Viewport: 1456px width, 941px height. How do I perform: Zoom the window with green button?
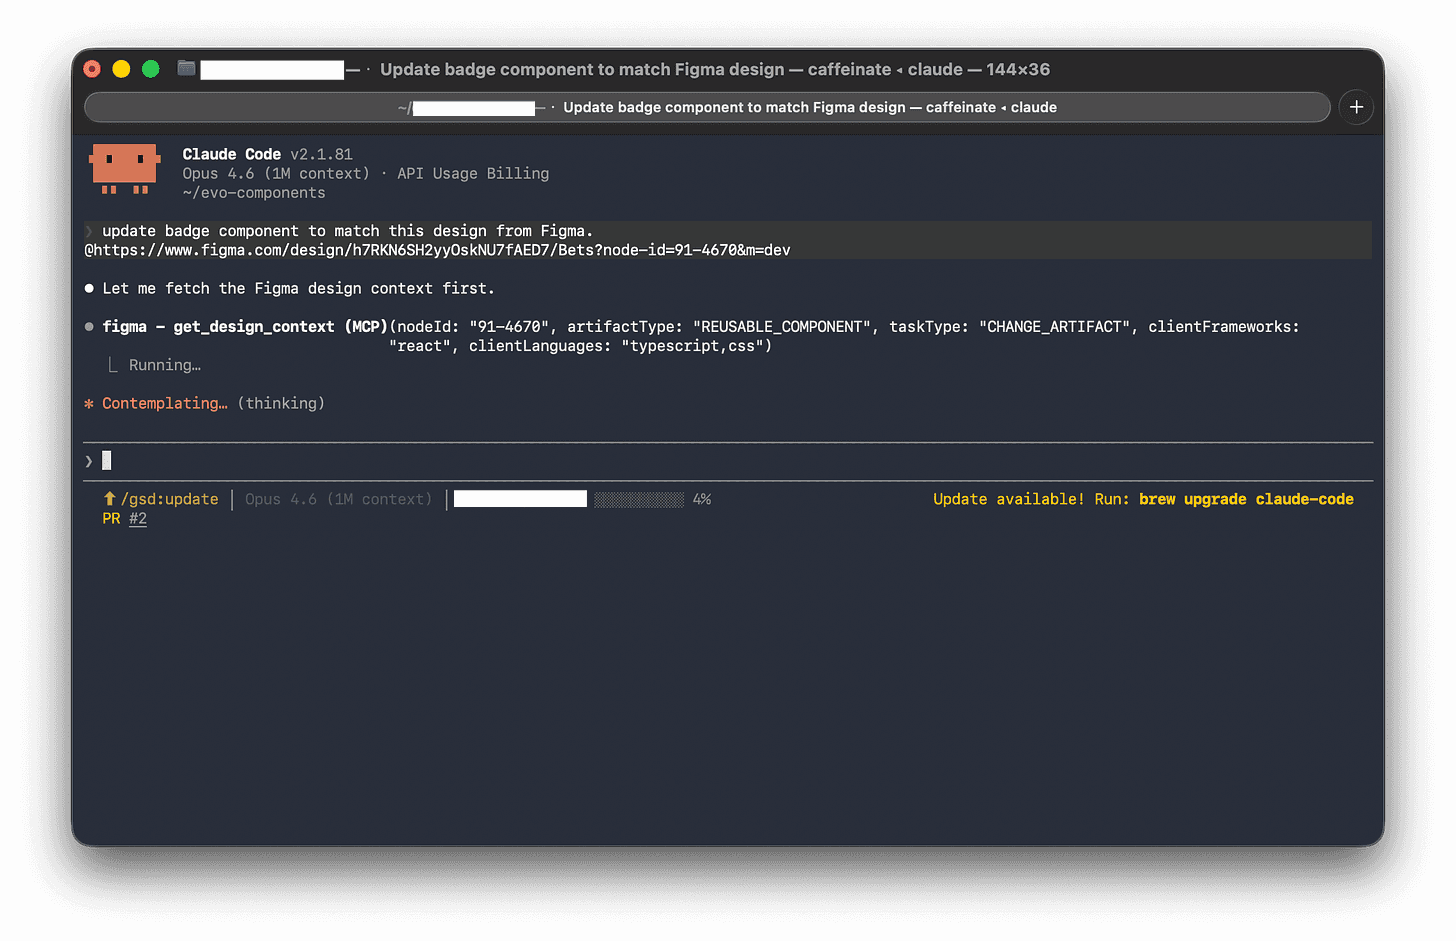[151, 69]
